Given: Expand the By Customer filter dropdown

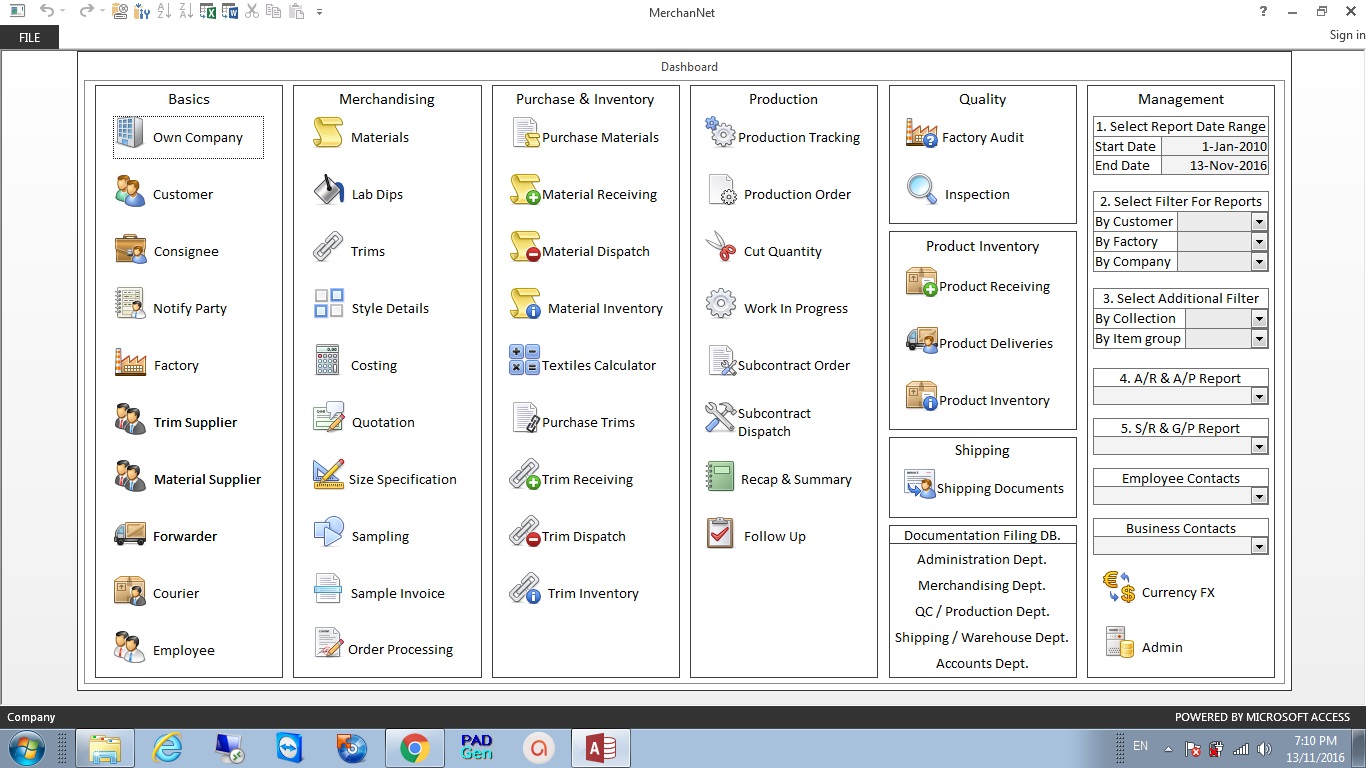Looking at the screenshot, I should tap(1259, 222).
